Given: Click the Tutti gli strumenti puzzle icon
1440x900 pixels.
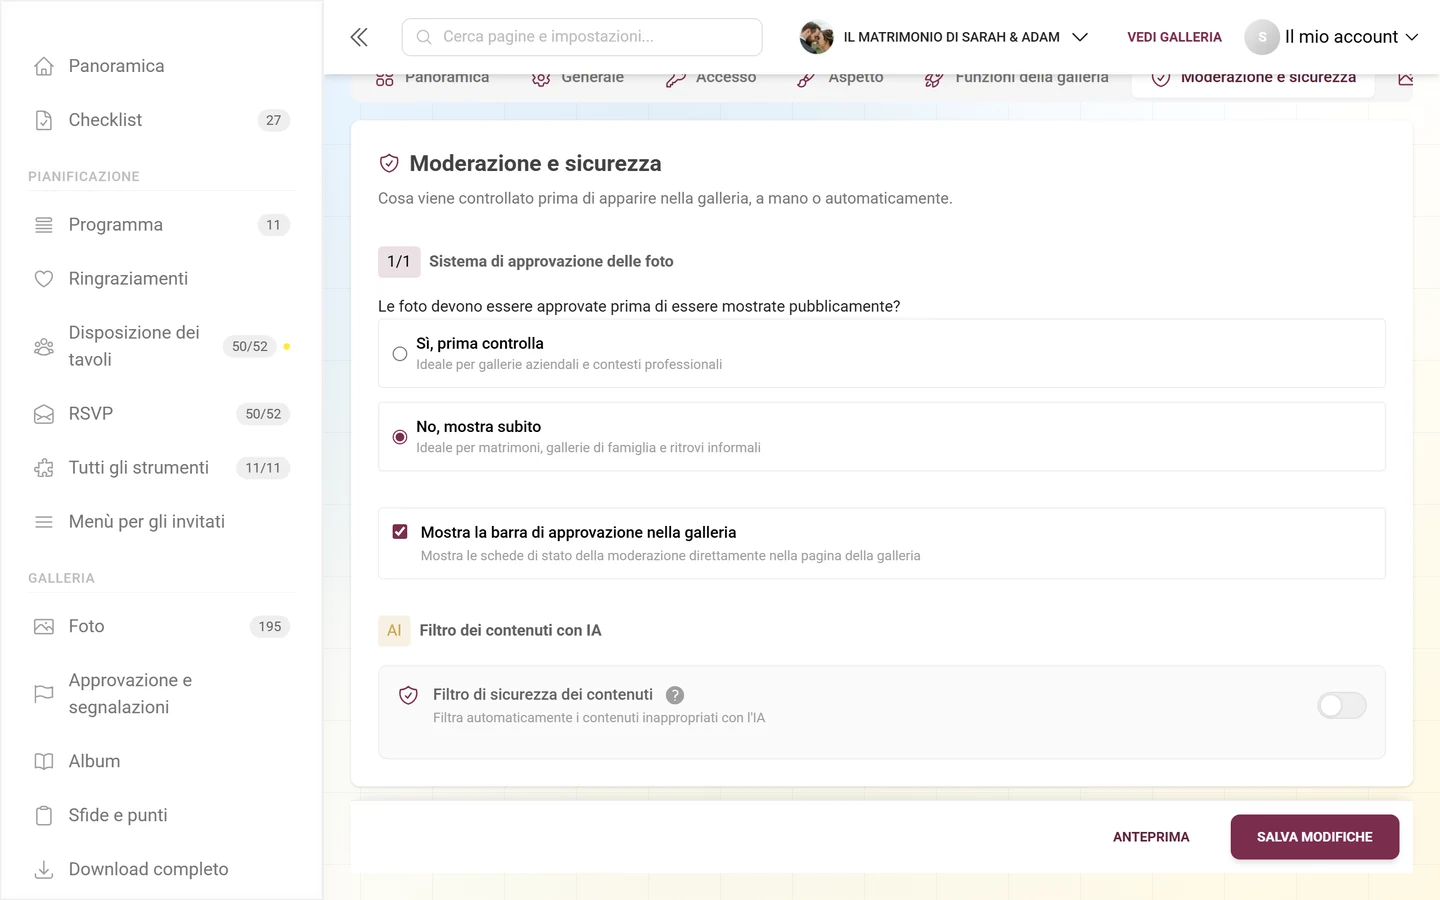Looking at the screenshot, I should point(44,468).
